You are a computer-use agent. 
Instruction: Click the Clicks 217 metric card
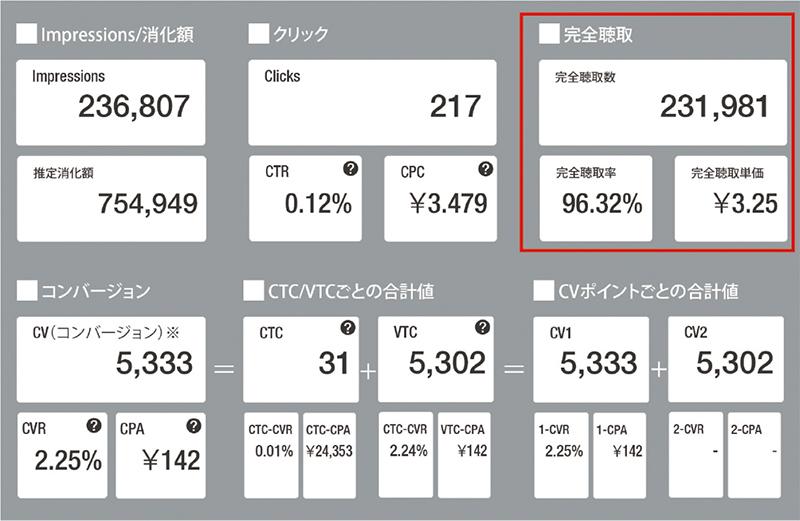pos(372,102)
